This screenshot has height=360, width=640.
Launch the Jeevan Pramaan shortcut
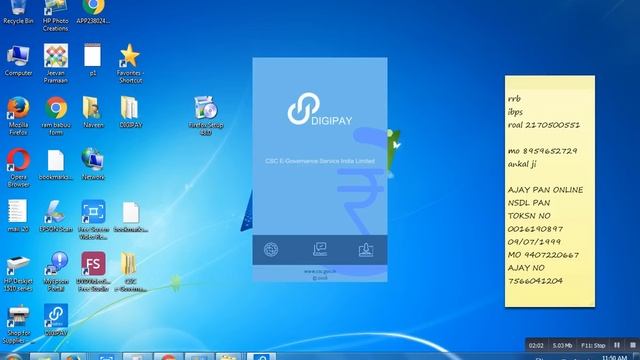coord(56,64)
